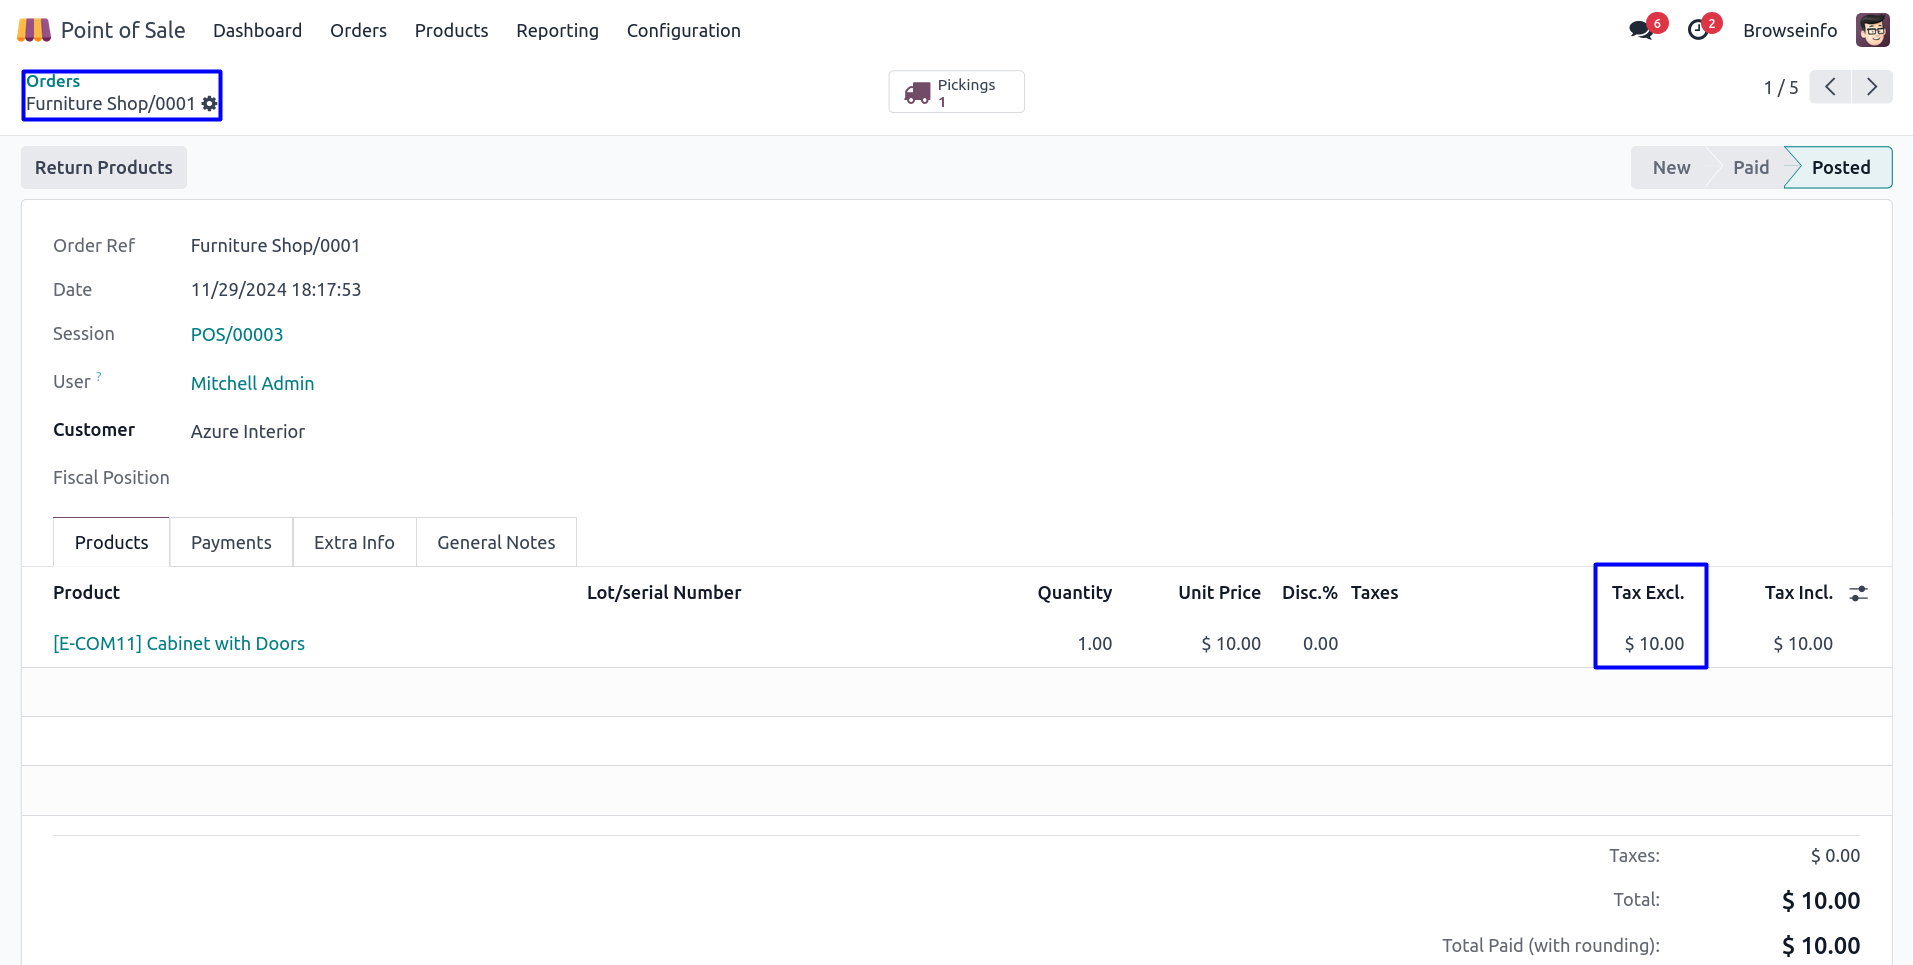Click the Point of Sale app icon
The width and height of the screenshot is (1913, 965).
pyautogui.click(x=34, y=30)
